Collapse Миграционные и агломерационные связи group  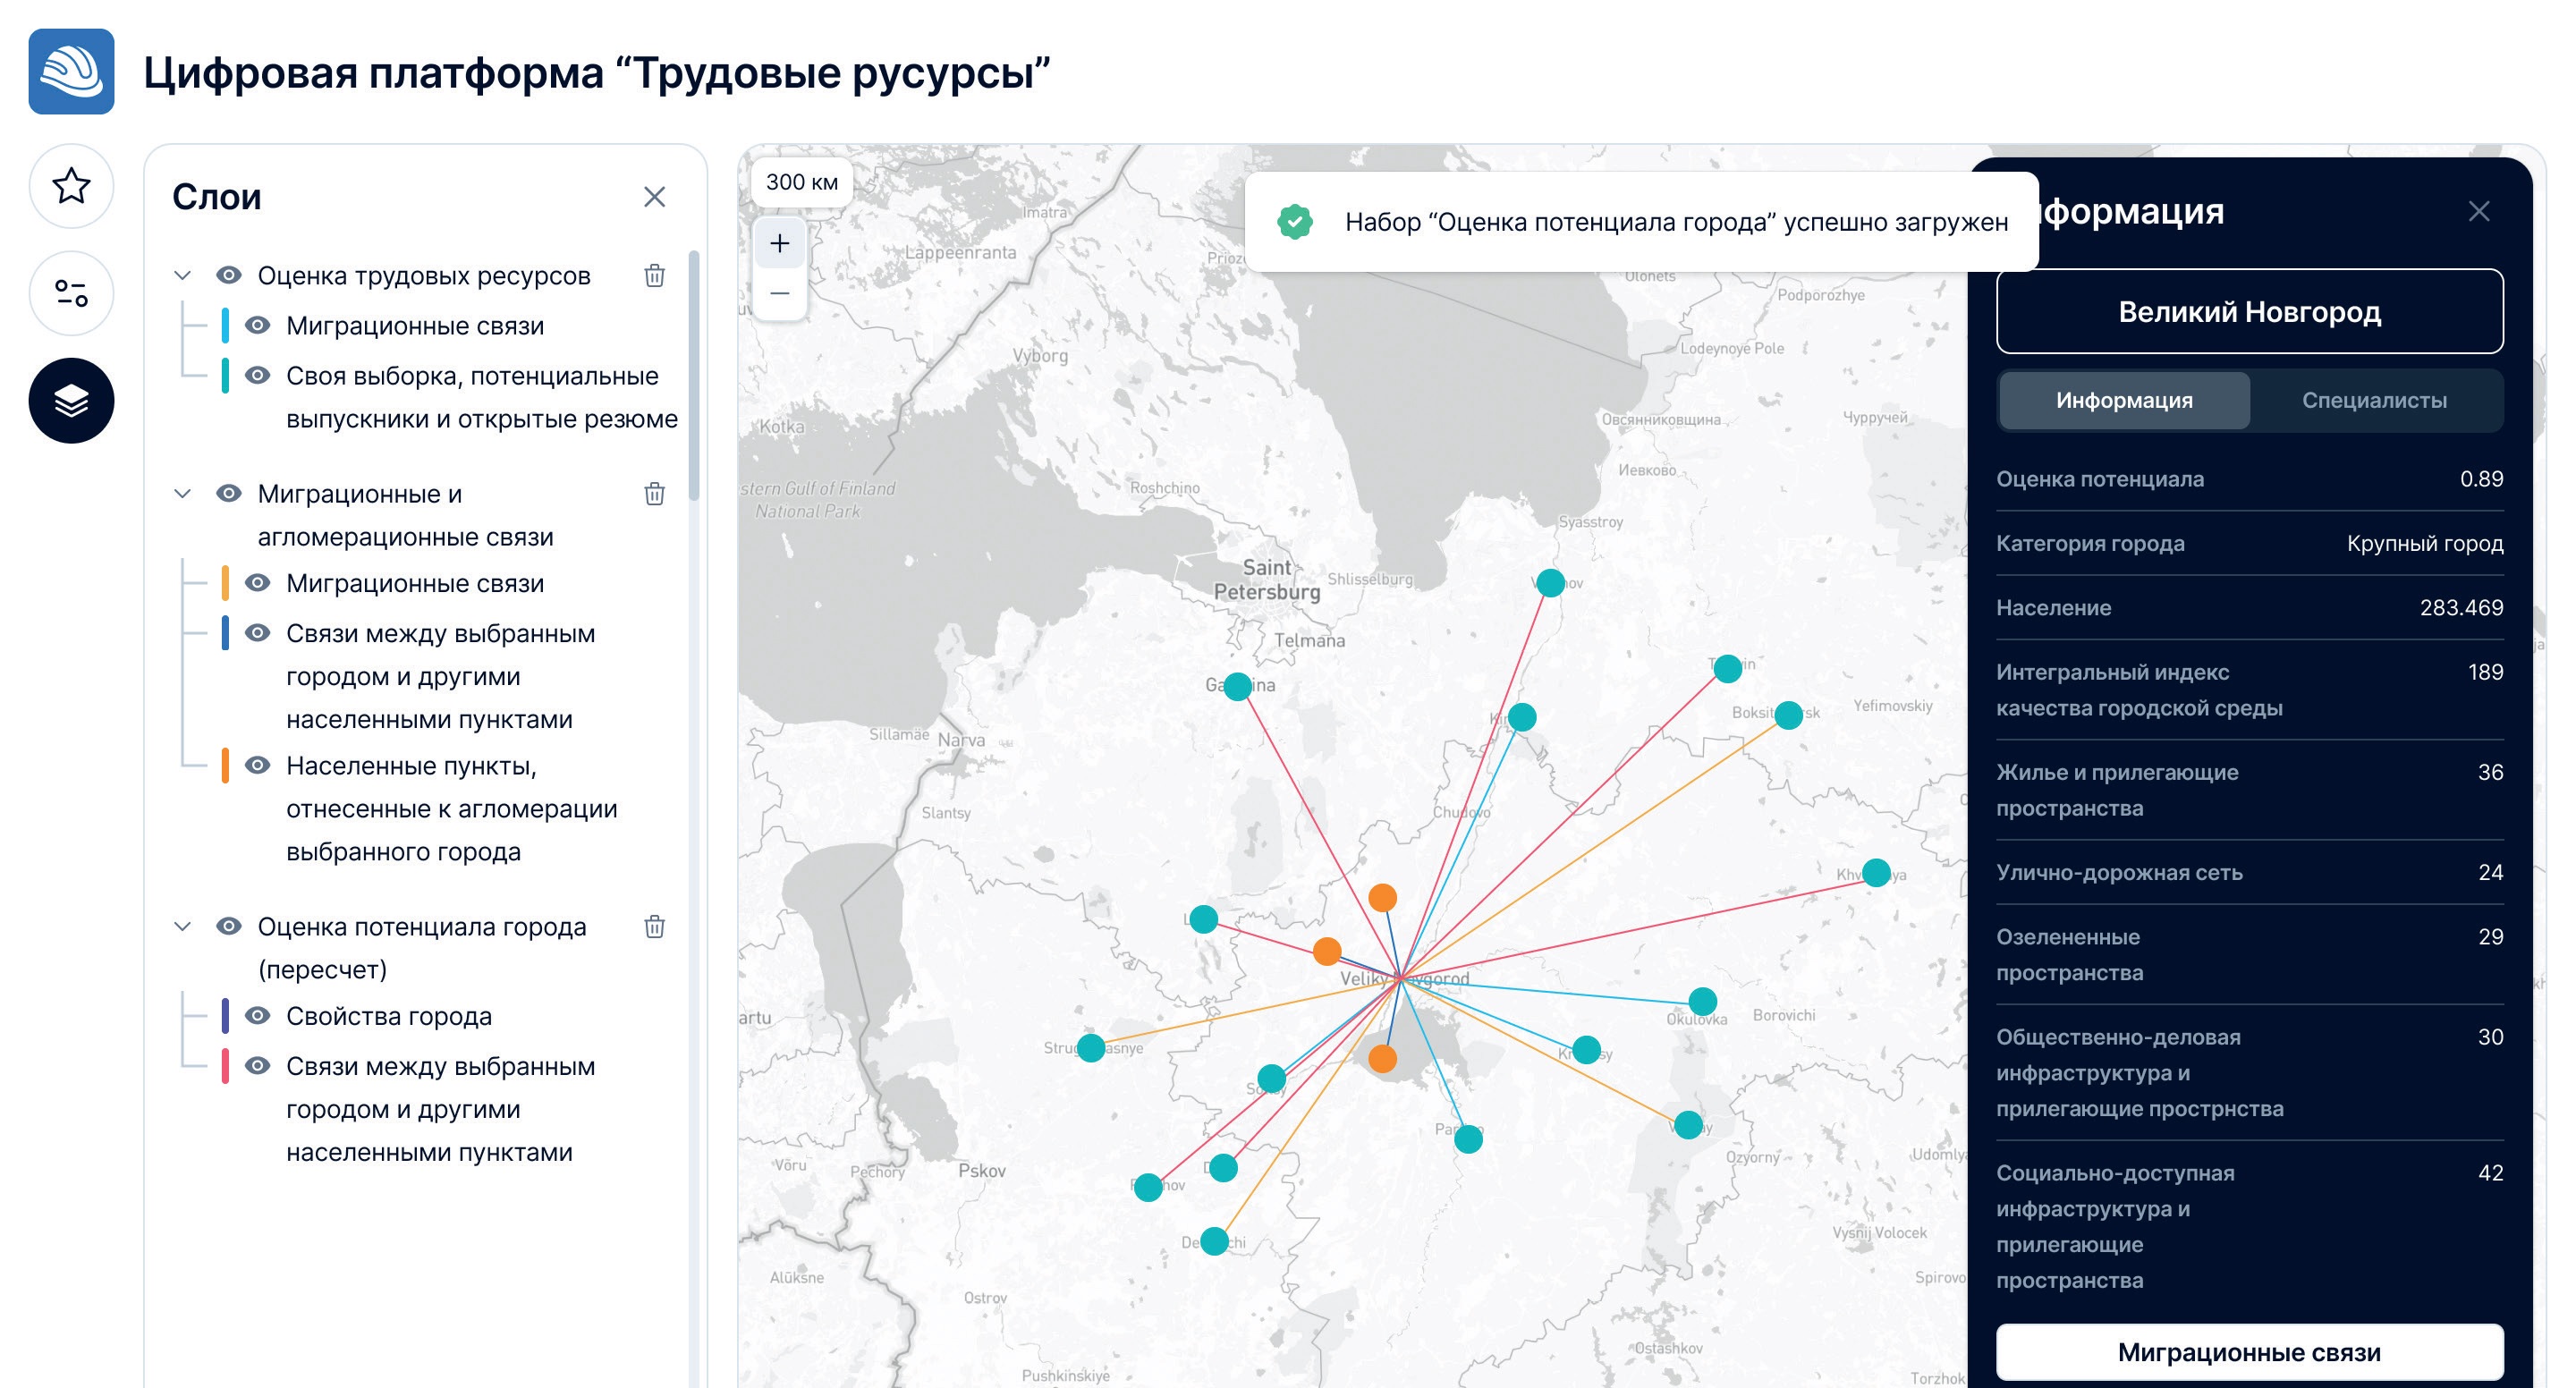[182, 493]
